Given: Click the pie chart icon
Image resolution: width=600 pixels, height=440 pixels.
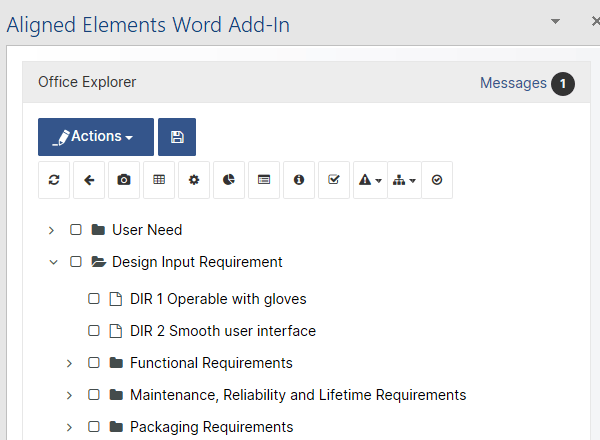Looking at the screenshot, I should (229, 180).
